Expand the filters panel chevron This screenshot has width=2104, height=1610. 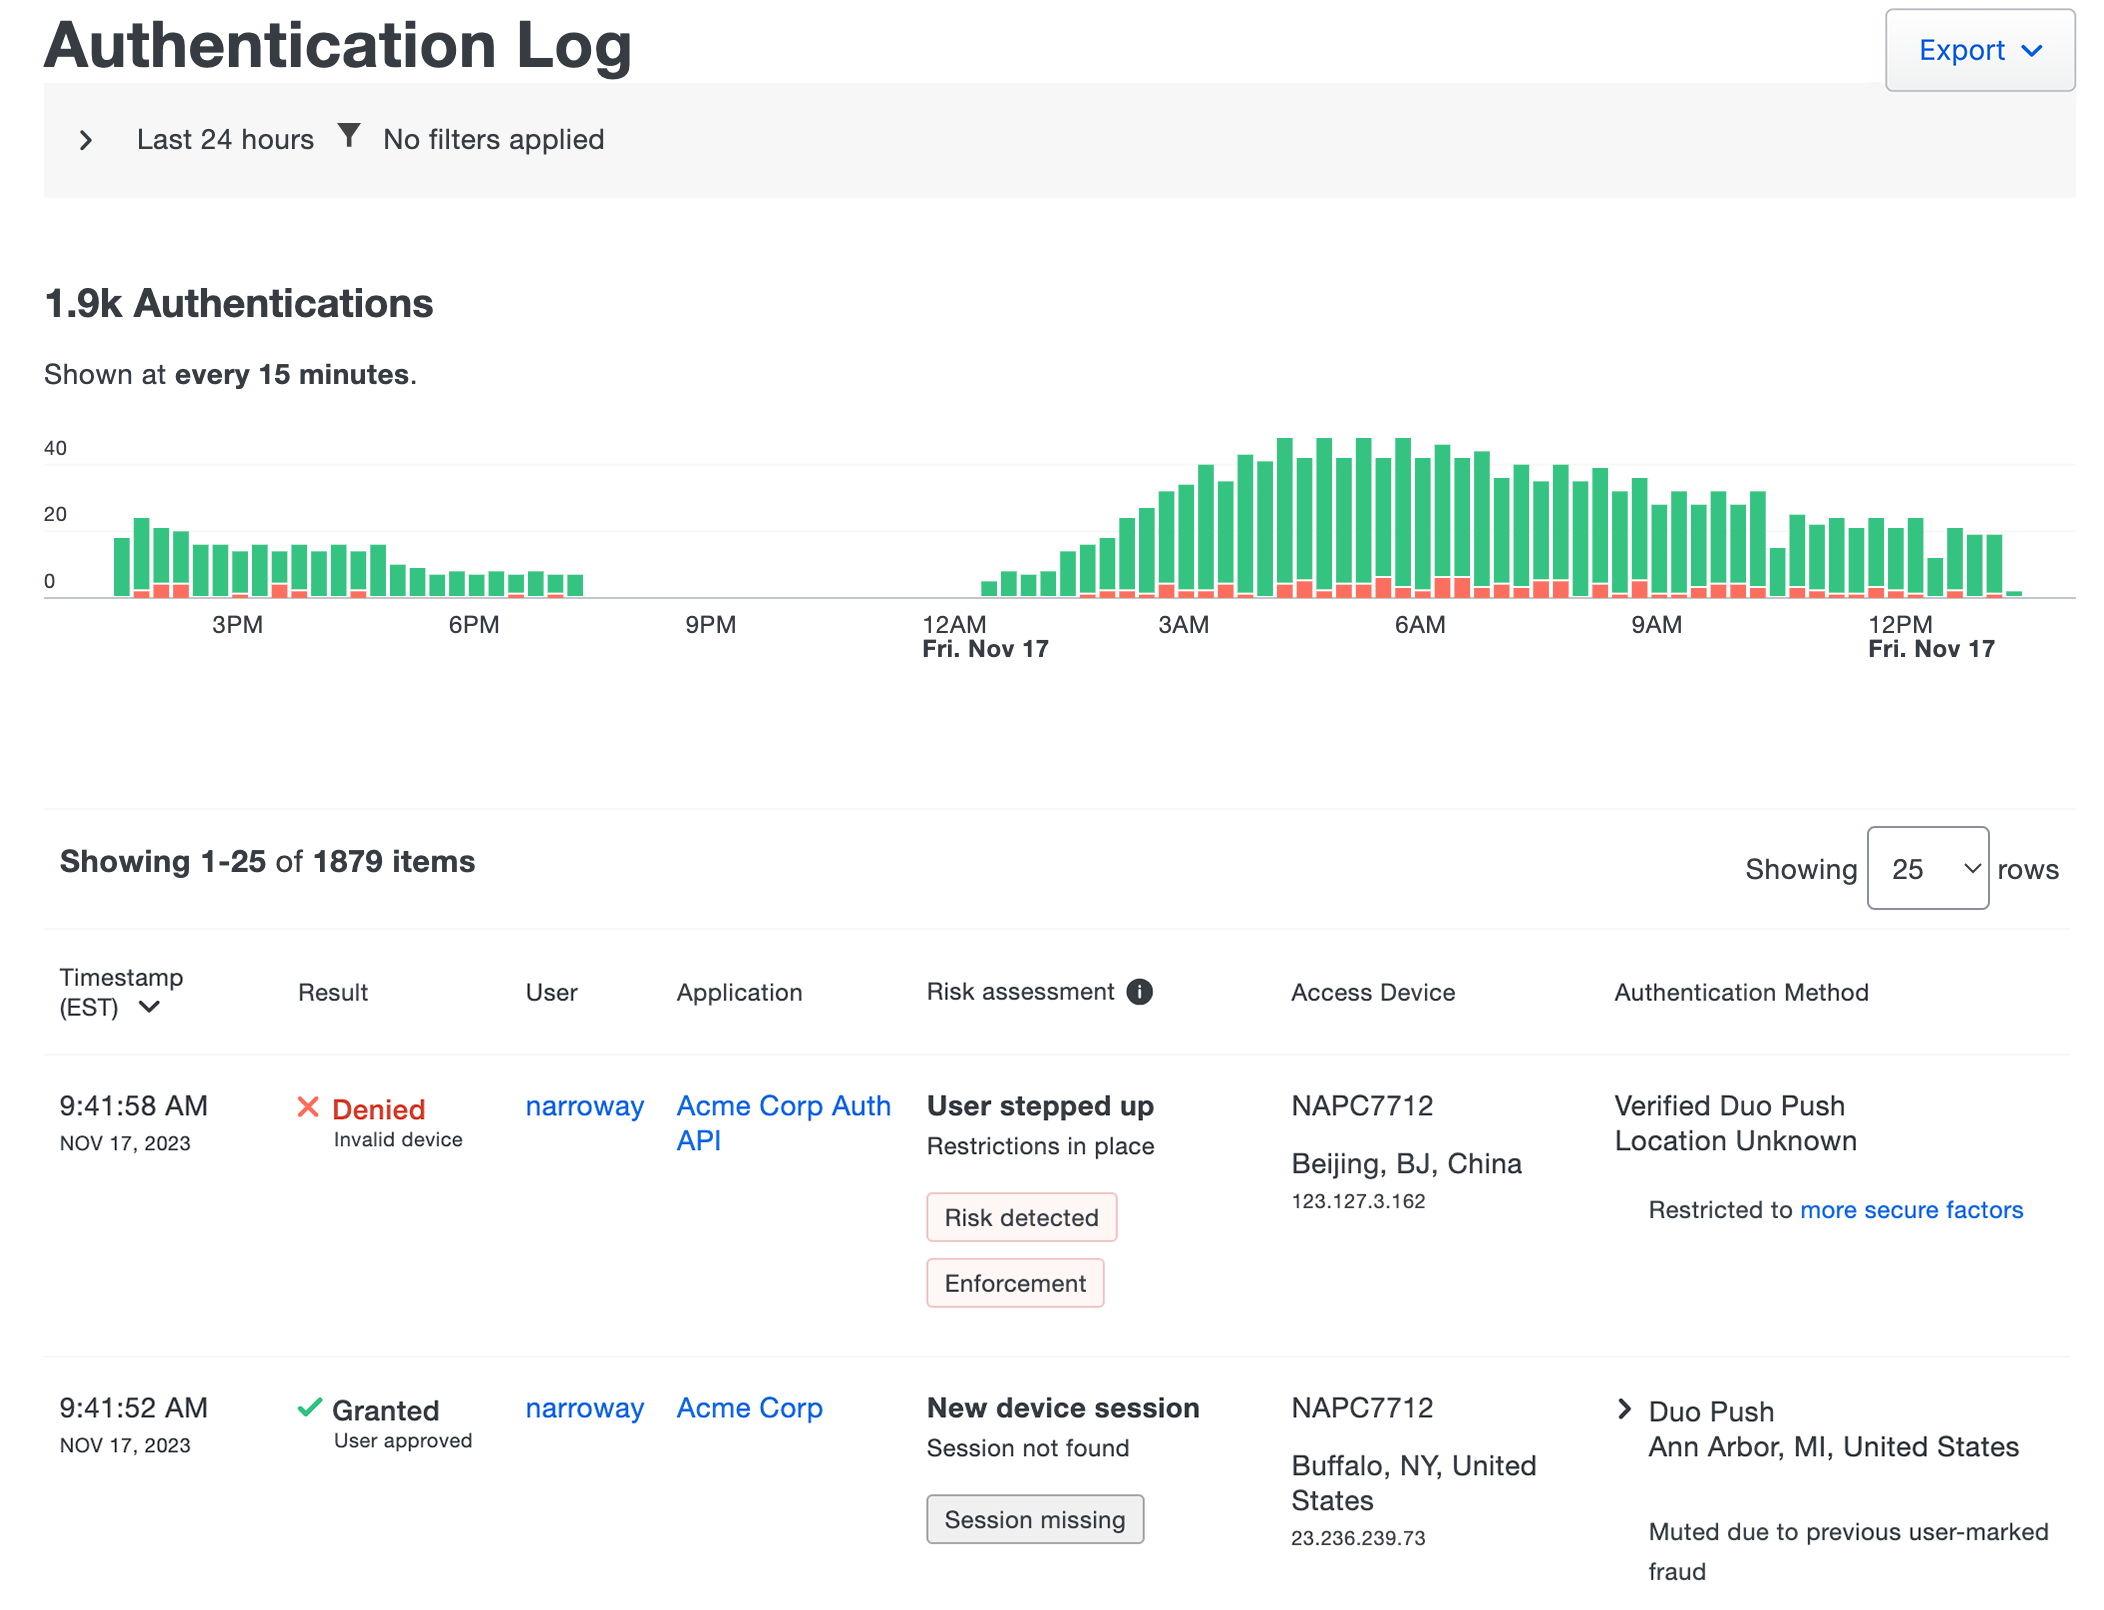click(x=85, y=140)
